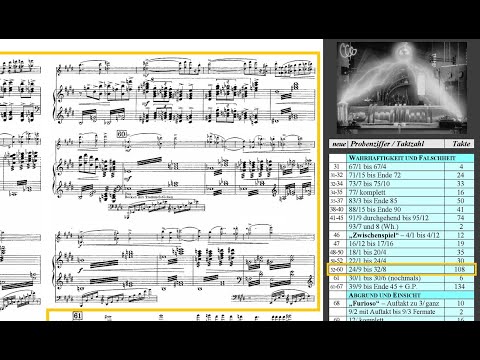Select the '18/1 bis 20/4' row
Image resolution: width=480 pixels, height=360 pixels.
[x=401, y=252]
